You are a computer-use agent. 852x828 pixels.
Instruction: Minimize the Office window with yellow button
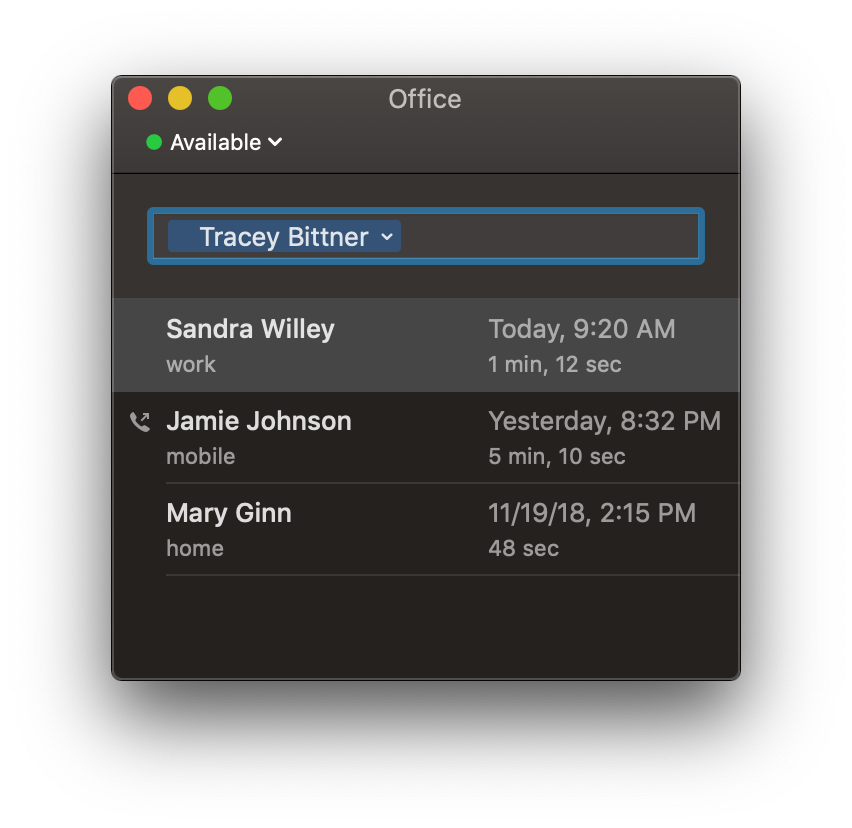(x=180, y=98)
